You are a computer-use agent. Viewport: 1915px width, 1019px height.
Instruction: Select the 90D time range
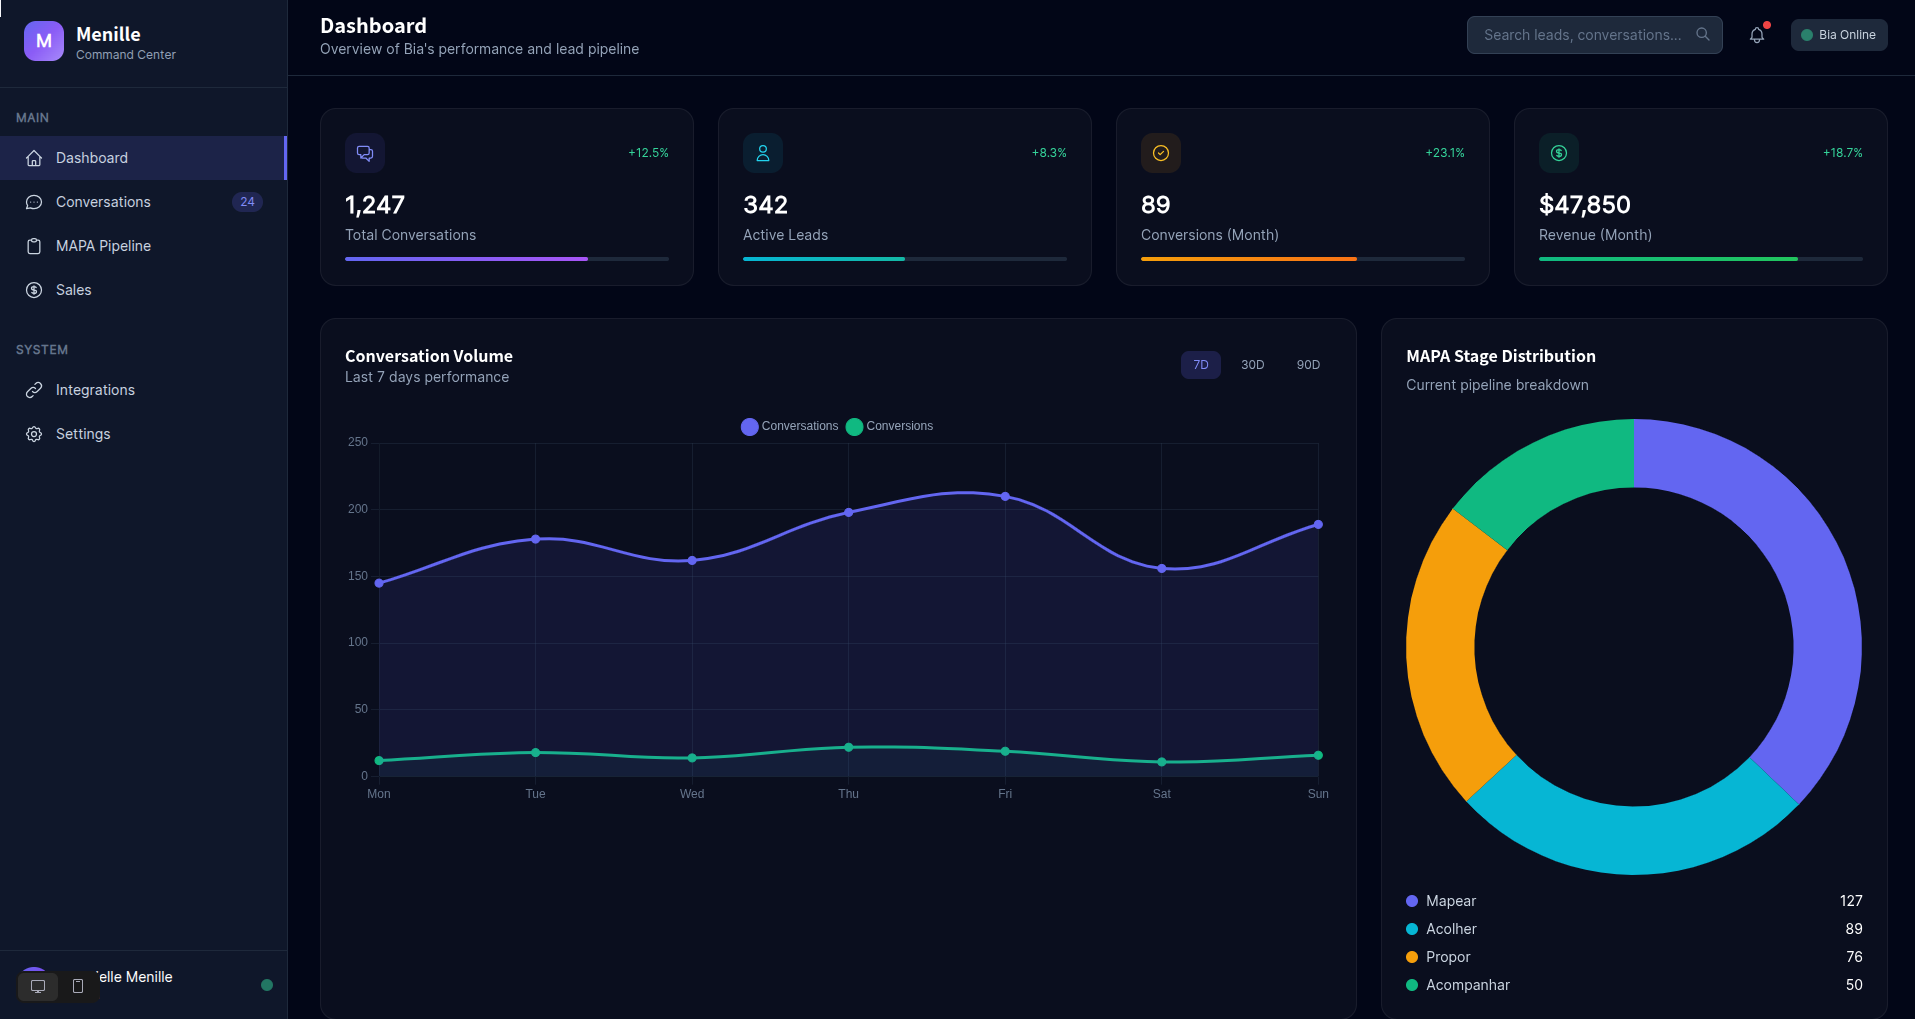coord(1308,365)
